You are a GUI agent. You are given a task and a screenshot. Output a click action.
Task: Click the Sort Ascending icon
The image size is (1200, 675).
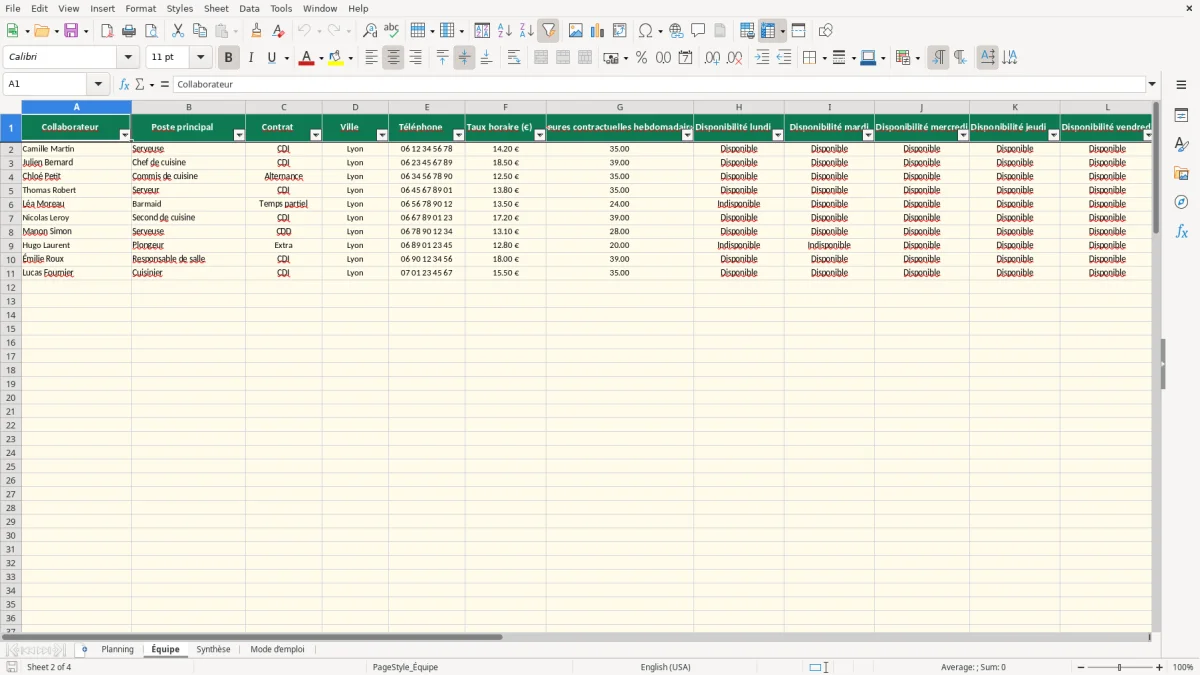pos(505,31)
